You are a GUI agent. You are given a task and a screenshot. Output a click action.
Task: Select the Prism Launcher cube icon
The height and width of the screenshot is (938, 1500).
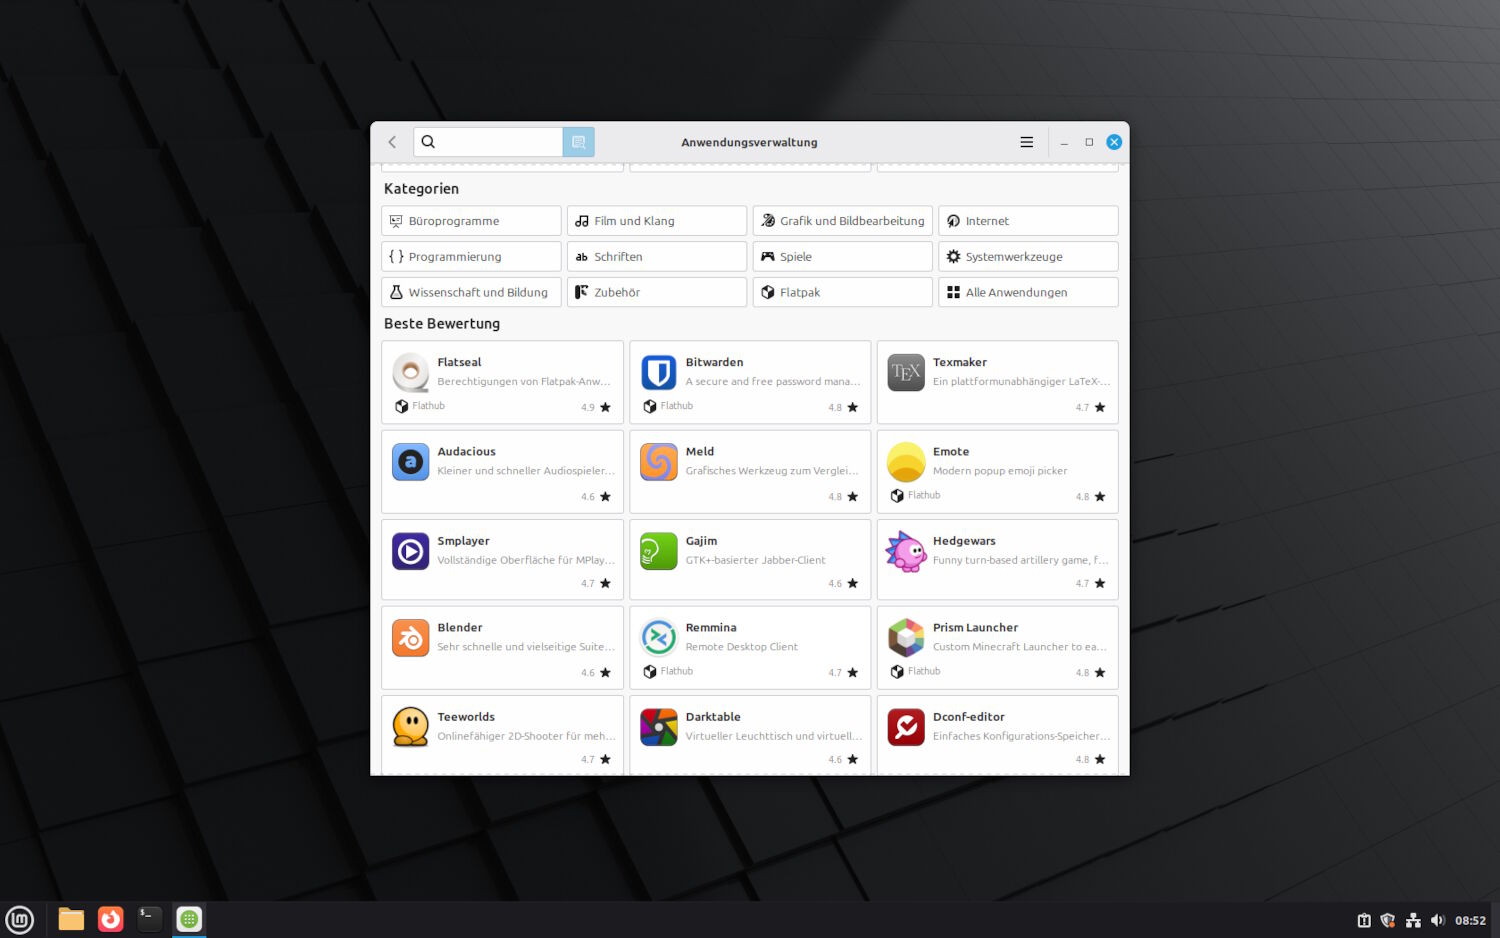coord(906,638)
